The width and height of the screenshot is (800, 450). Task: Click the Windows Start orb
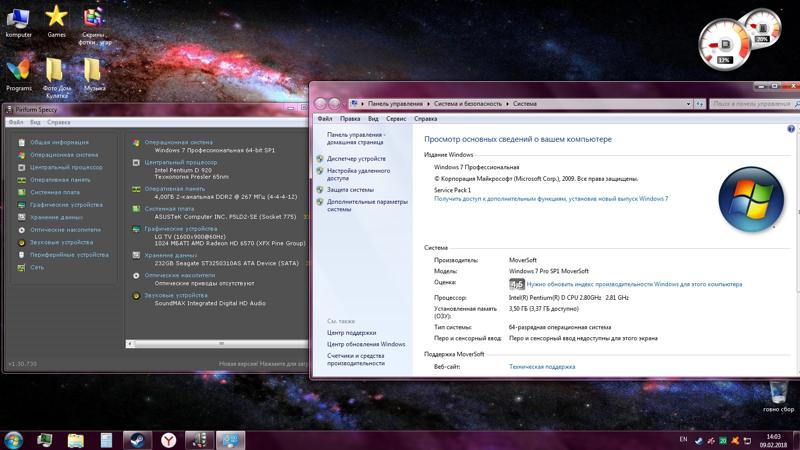[13, 440]
